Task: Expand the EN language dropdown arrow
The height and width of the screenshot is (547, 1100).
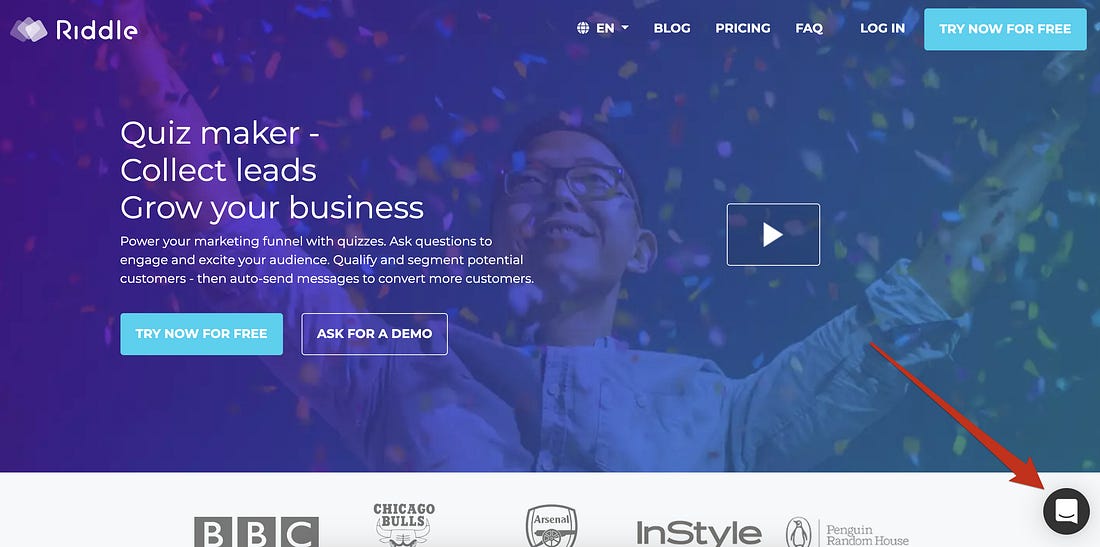Action: tap(625, 28)
